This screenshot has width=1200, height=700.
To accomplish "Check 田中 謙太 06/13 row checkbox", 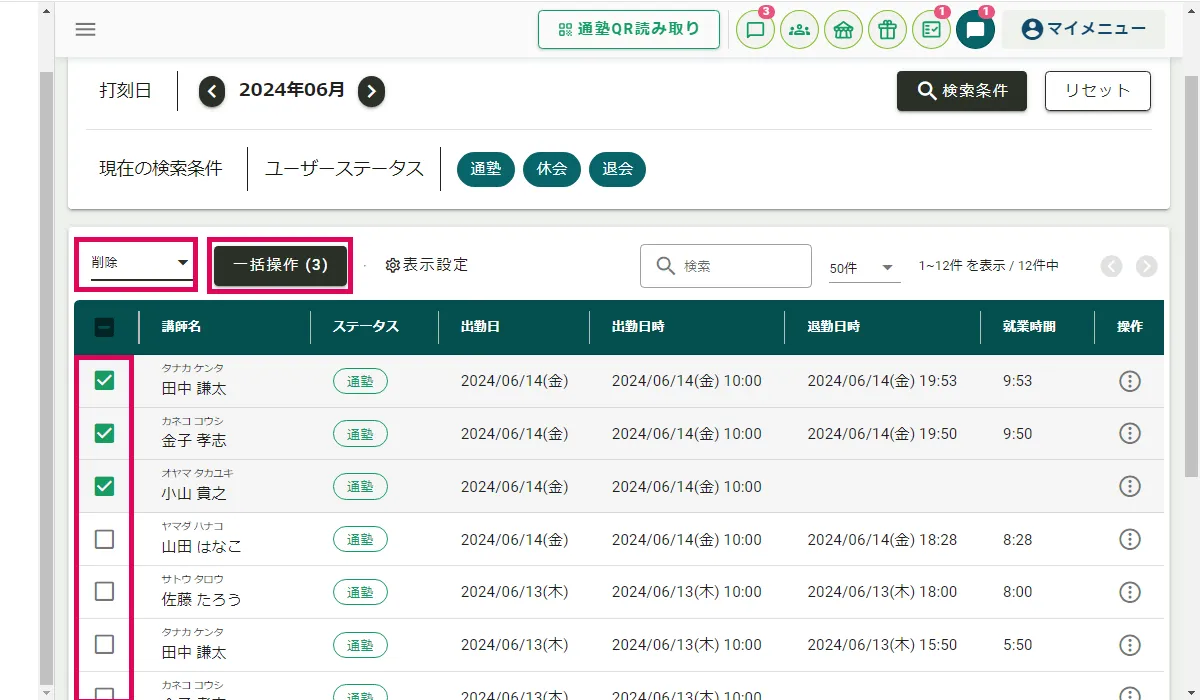I will [104, 644].
